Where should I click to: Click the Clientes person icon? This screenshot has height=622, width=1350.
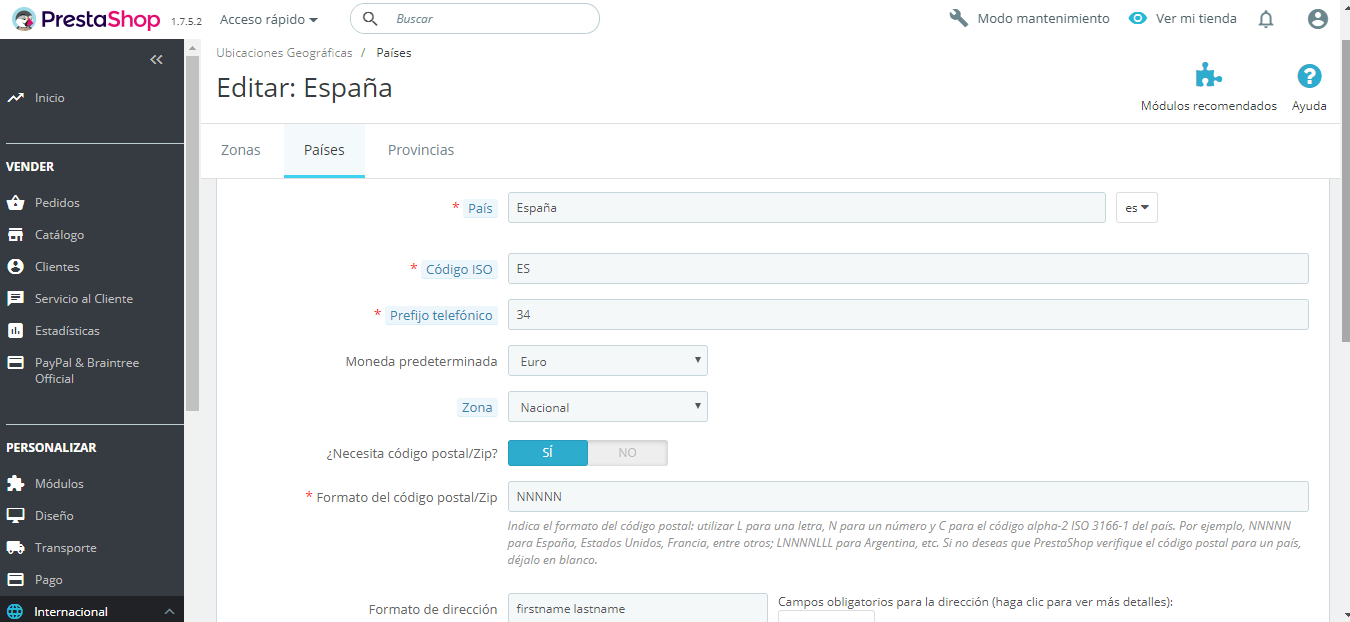[15, 267]
